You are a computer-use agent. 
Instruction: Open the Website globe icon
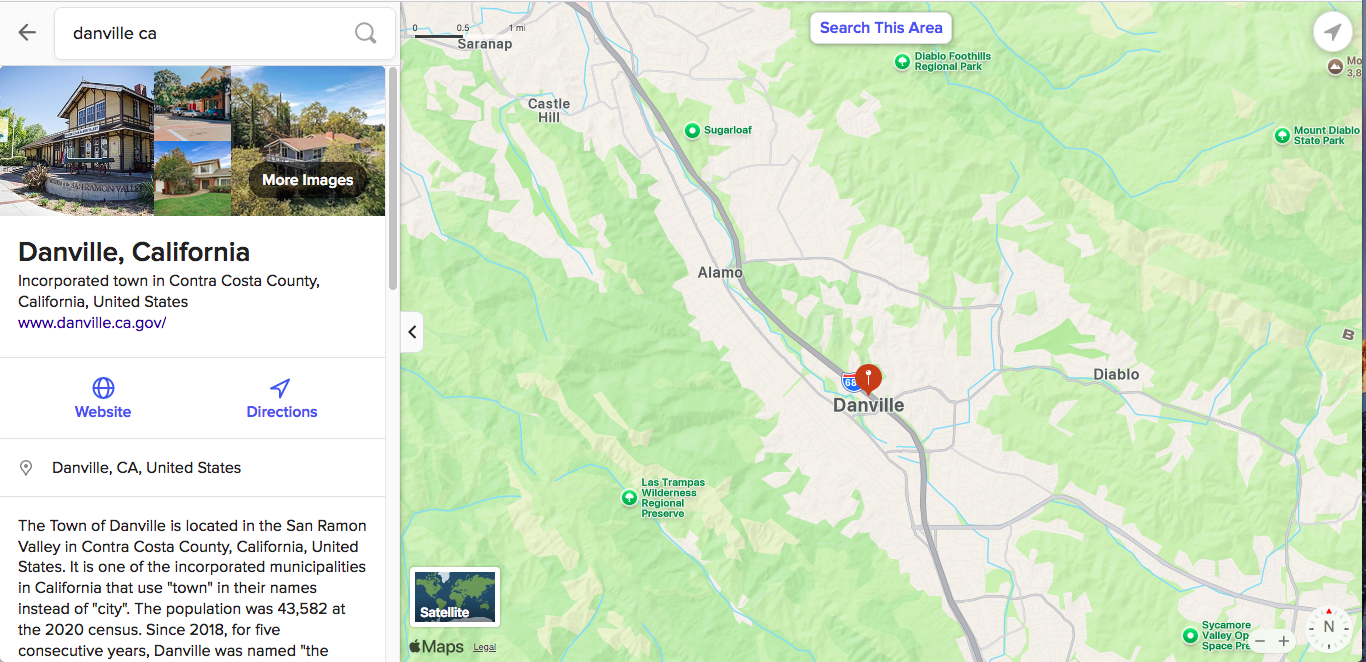click(x=103, y=388)
